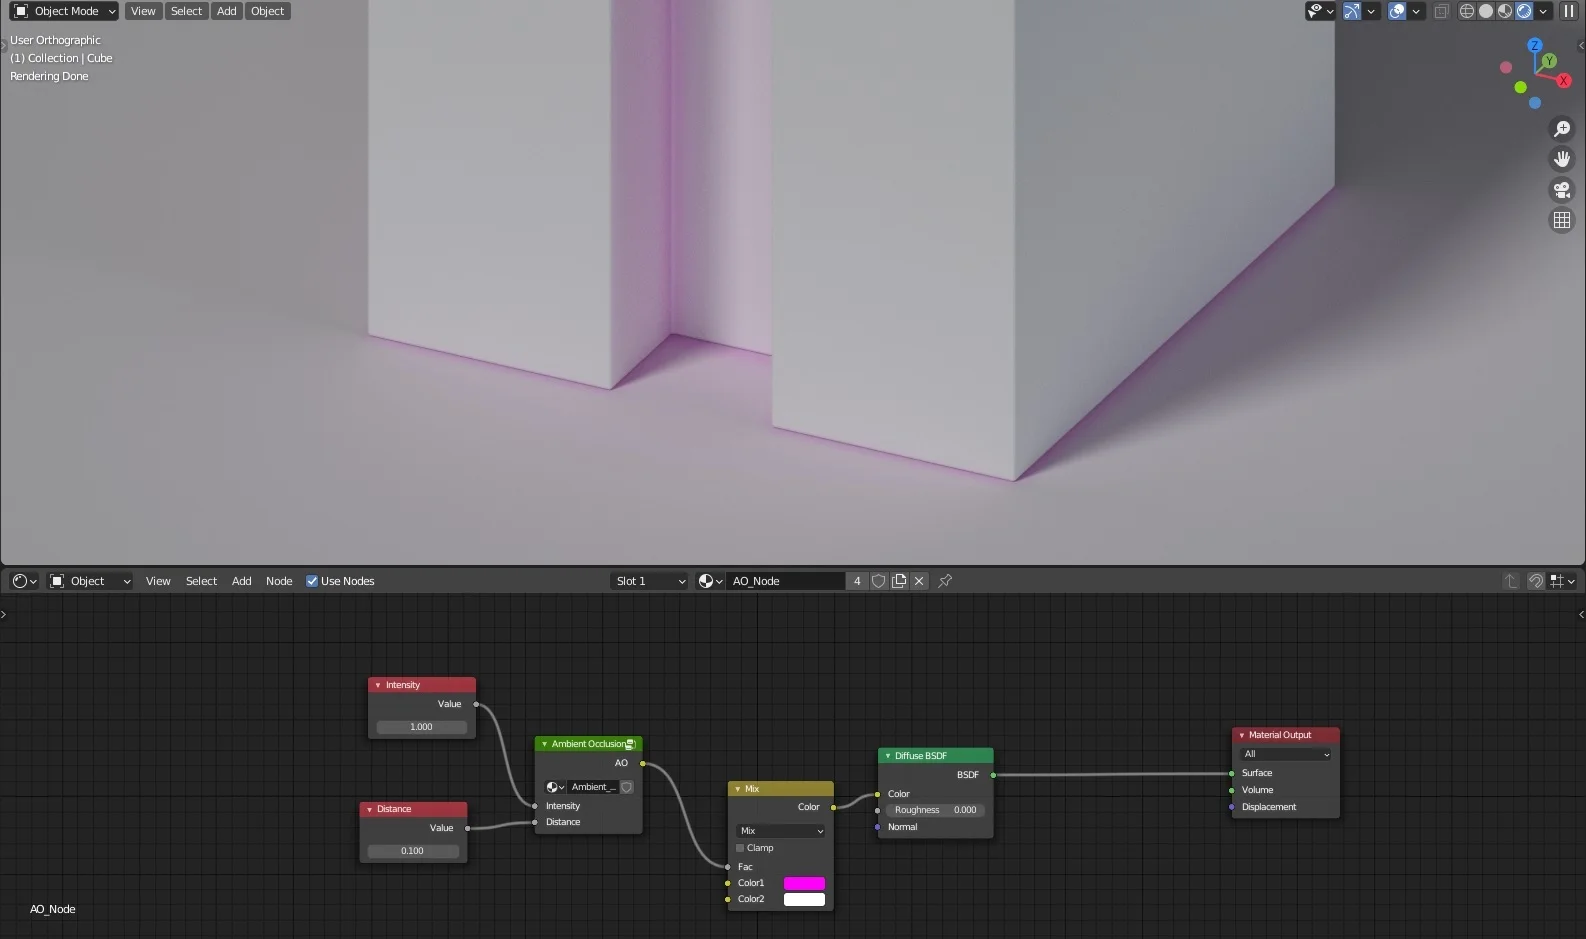Open the gizmo options dropdown arrow
The height and width of the screenshot is (939, 1586).
[1371, 11]
